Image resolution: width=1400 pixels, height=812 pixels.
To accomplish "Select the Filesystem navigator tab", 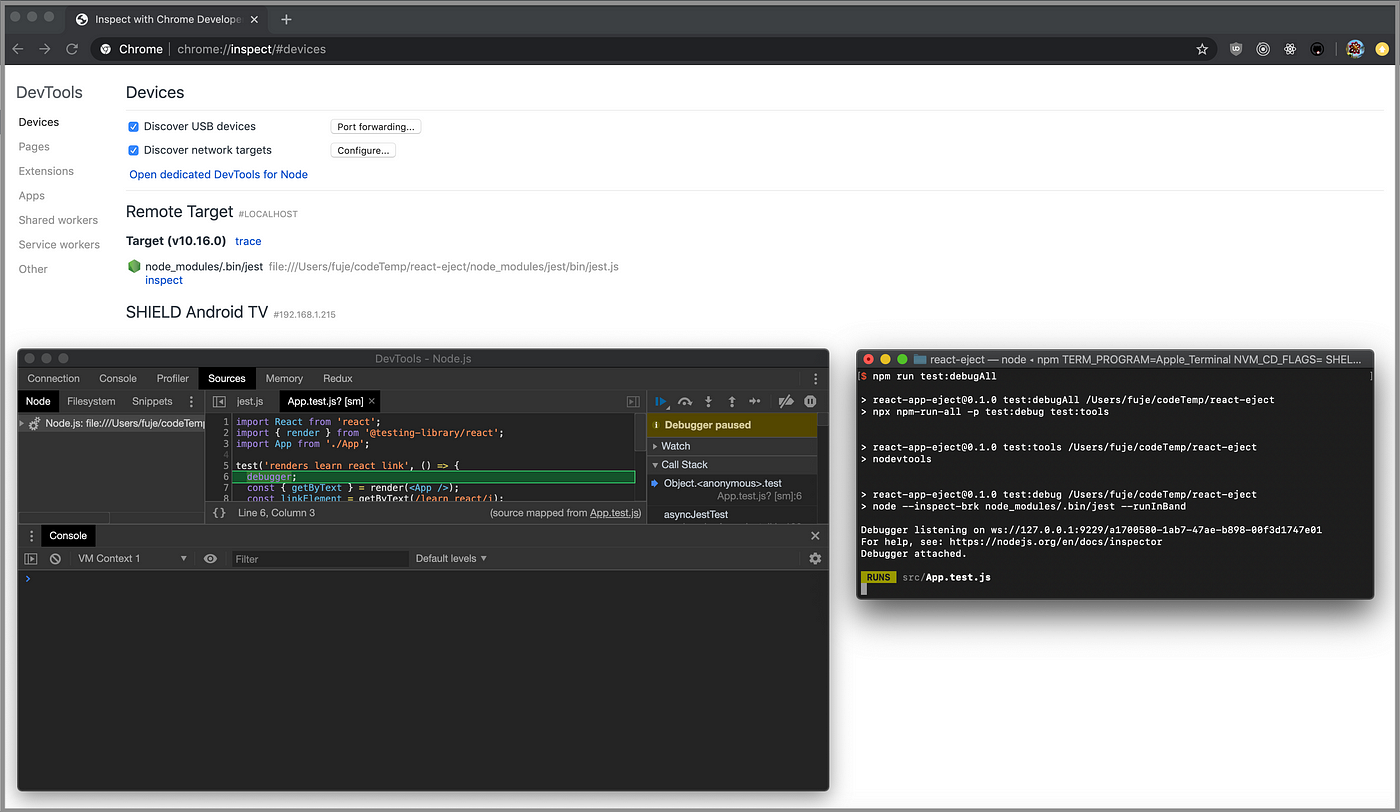I will 91,402.
